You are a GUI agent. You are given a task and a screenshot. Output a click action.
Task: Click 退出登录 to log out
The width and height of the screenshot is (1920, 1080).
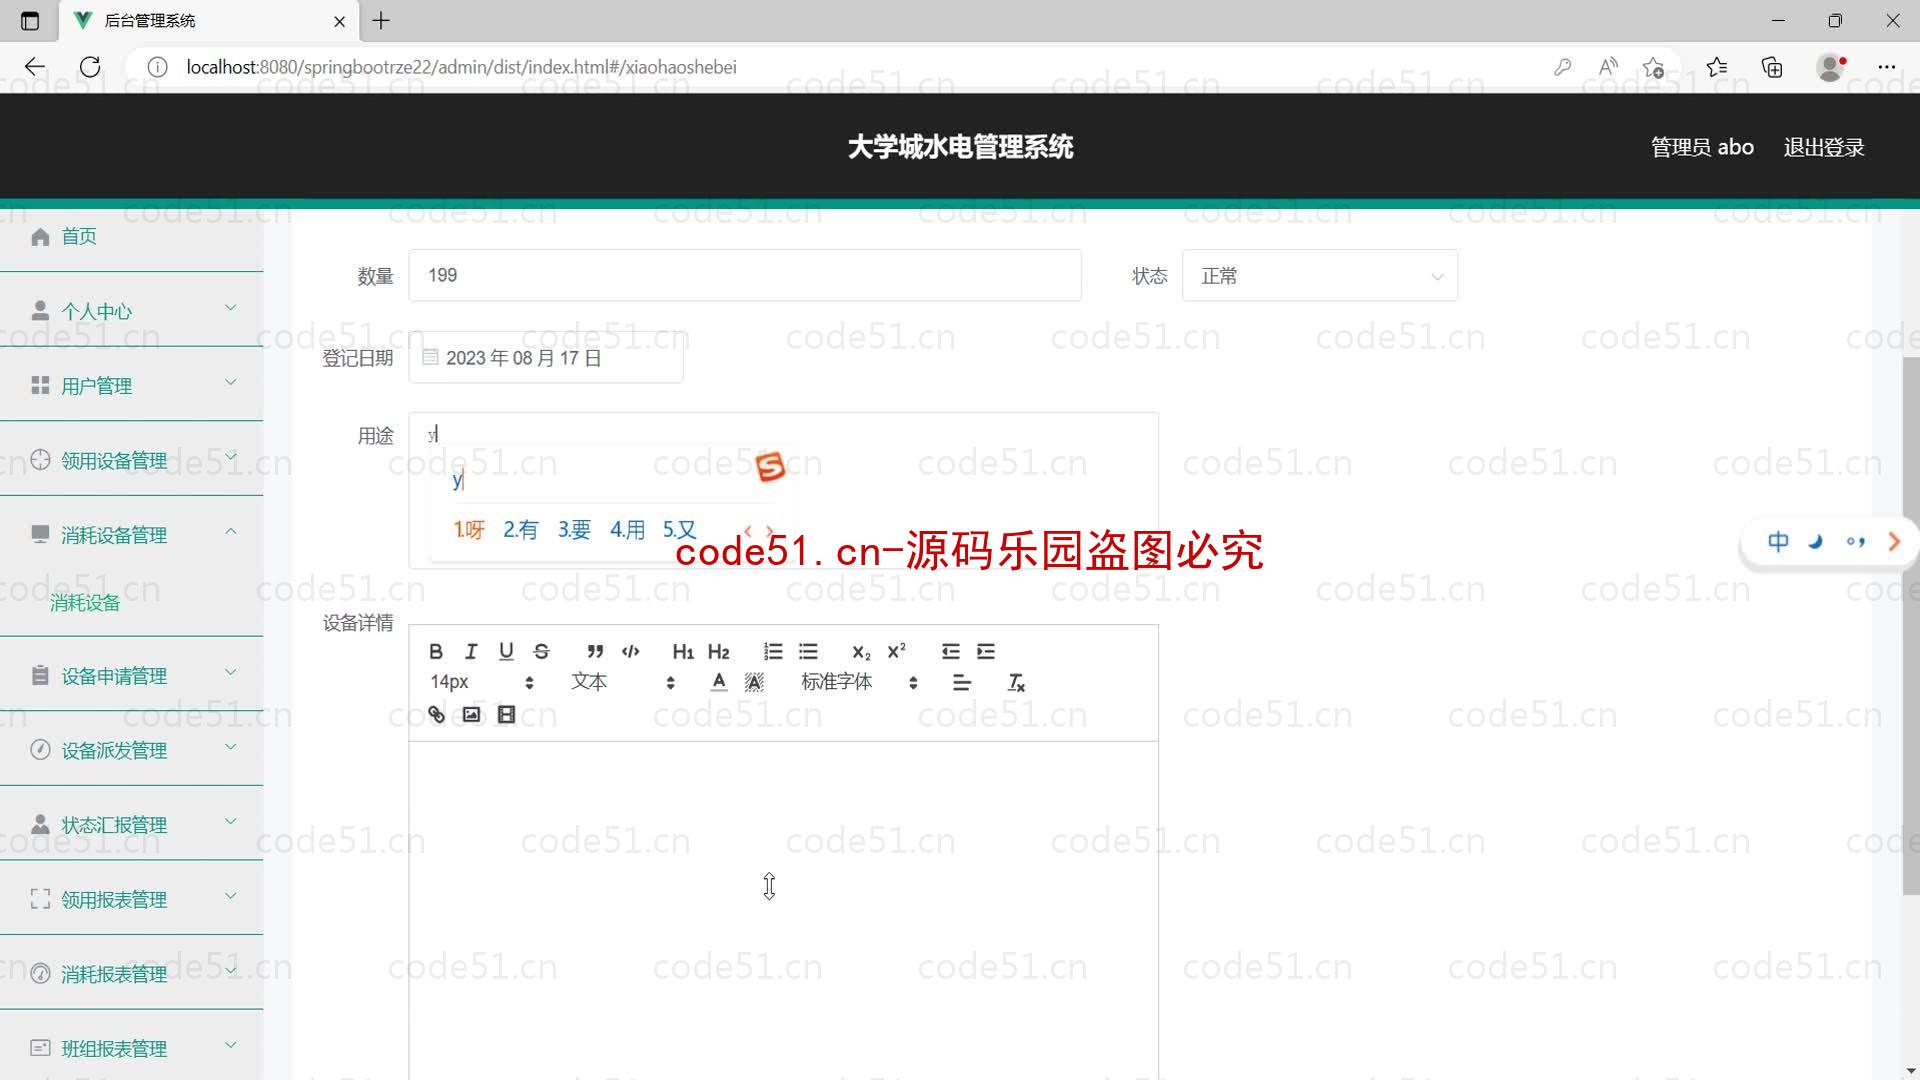[x=1823, y=147]
